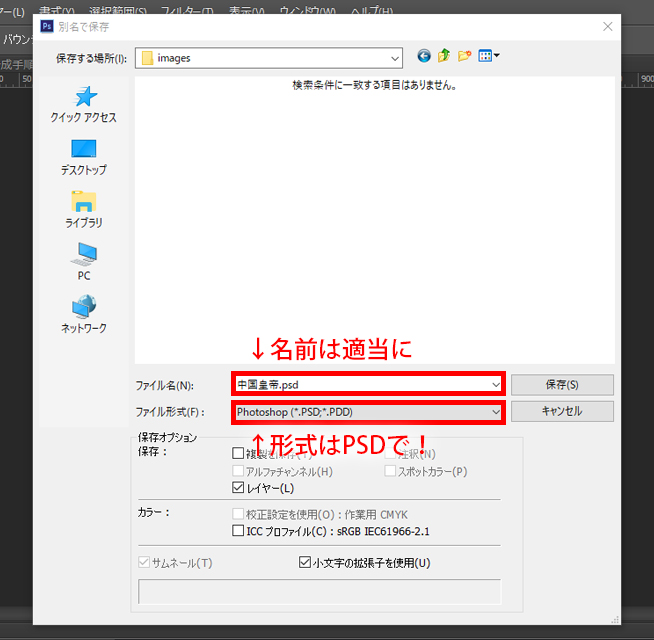
Task: Toggle 校正設定を使用(O) checkbox
Action: (238, 514)
